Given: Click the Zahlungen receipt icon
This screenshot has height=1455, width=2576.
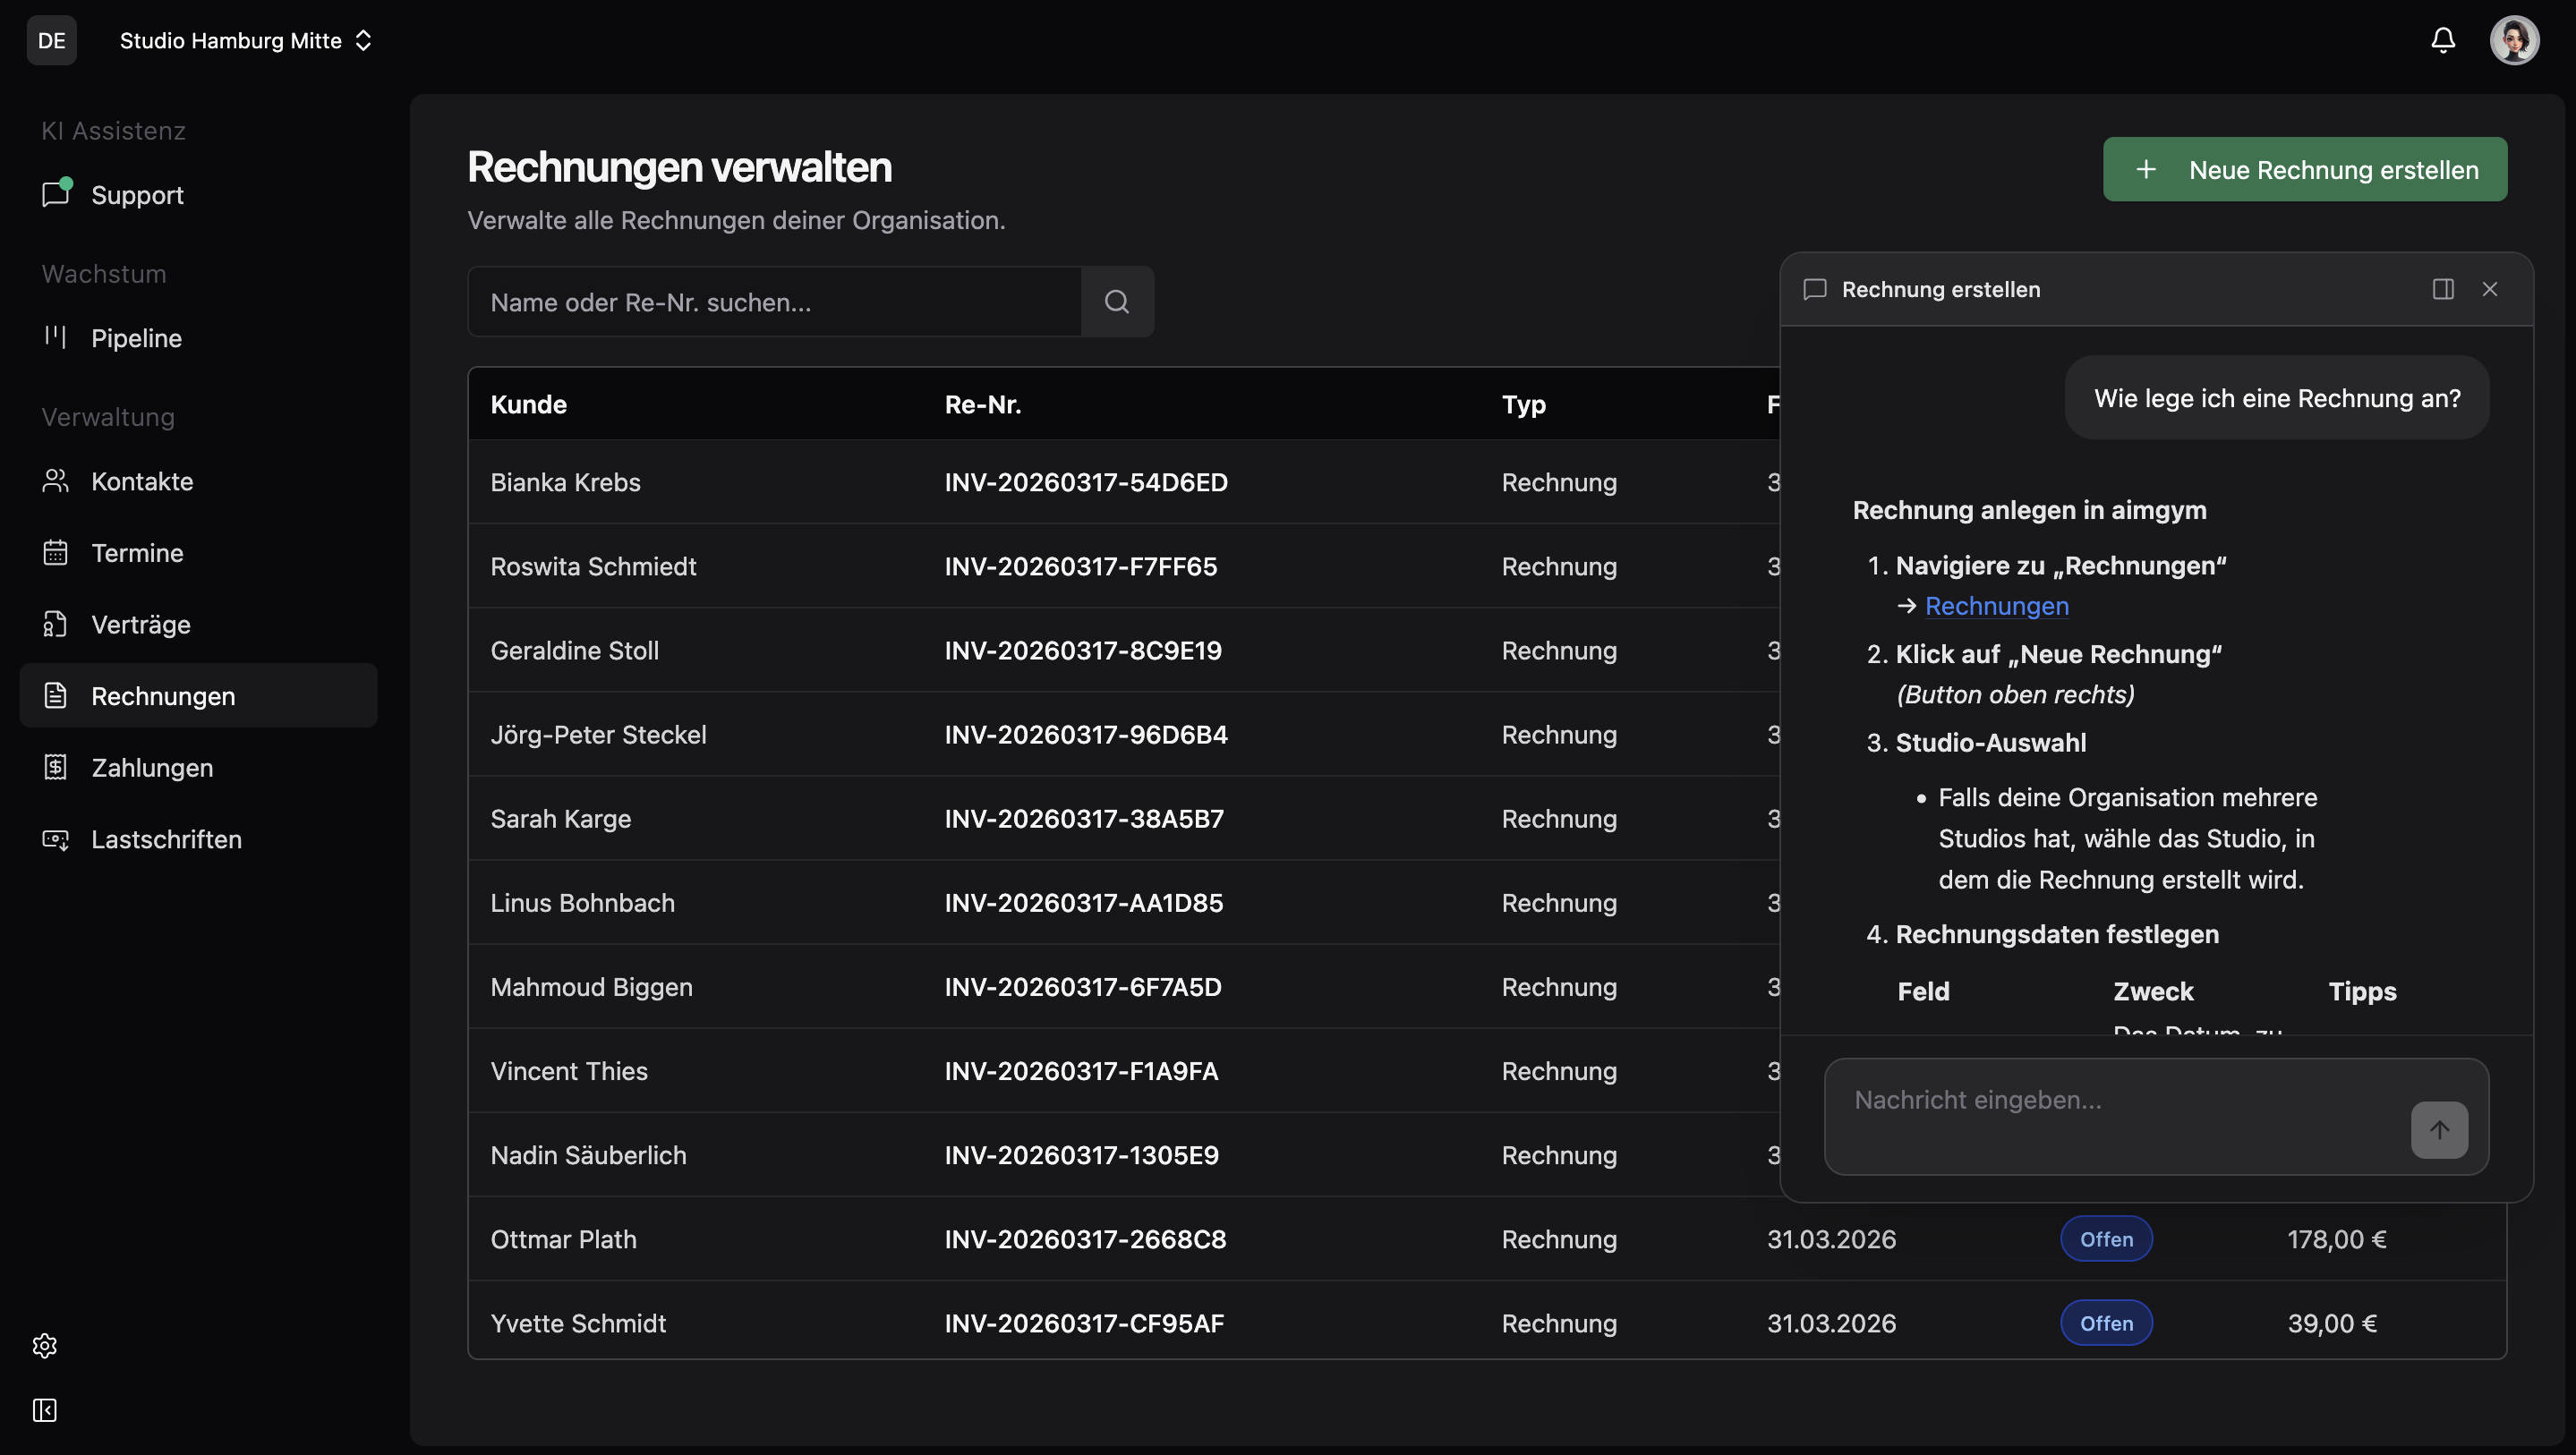Looking at the screenshot, I should 56,768.
